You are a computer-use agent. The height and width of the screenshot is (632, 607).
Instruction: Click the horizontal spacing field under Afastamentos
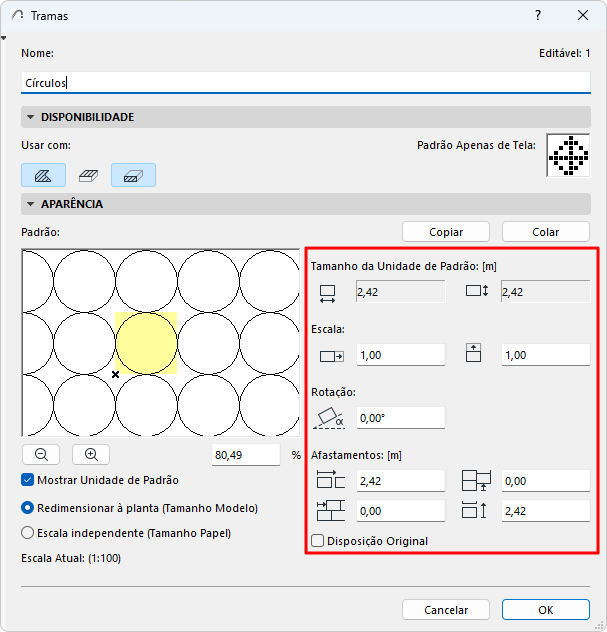click(401, 481)
